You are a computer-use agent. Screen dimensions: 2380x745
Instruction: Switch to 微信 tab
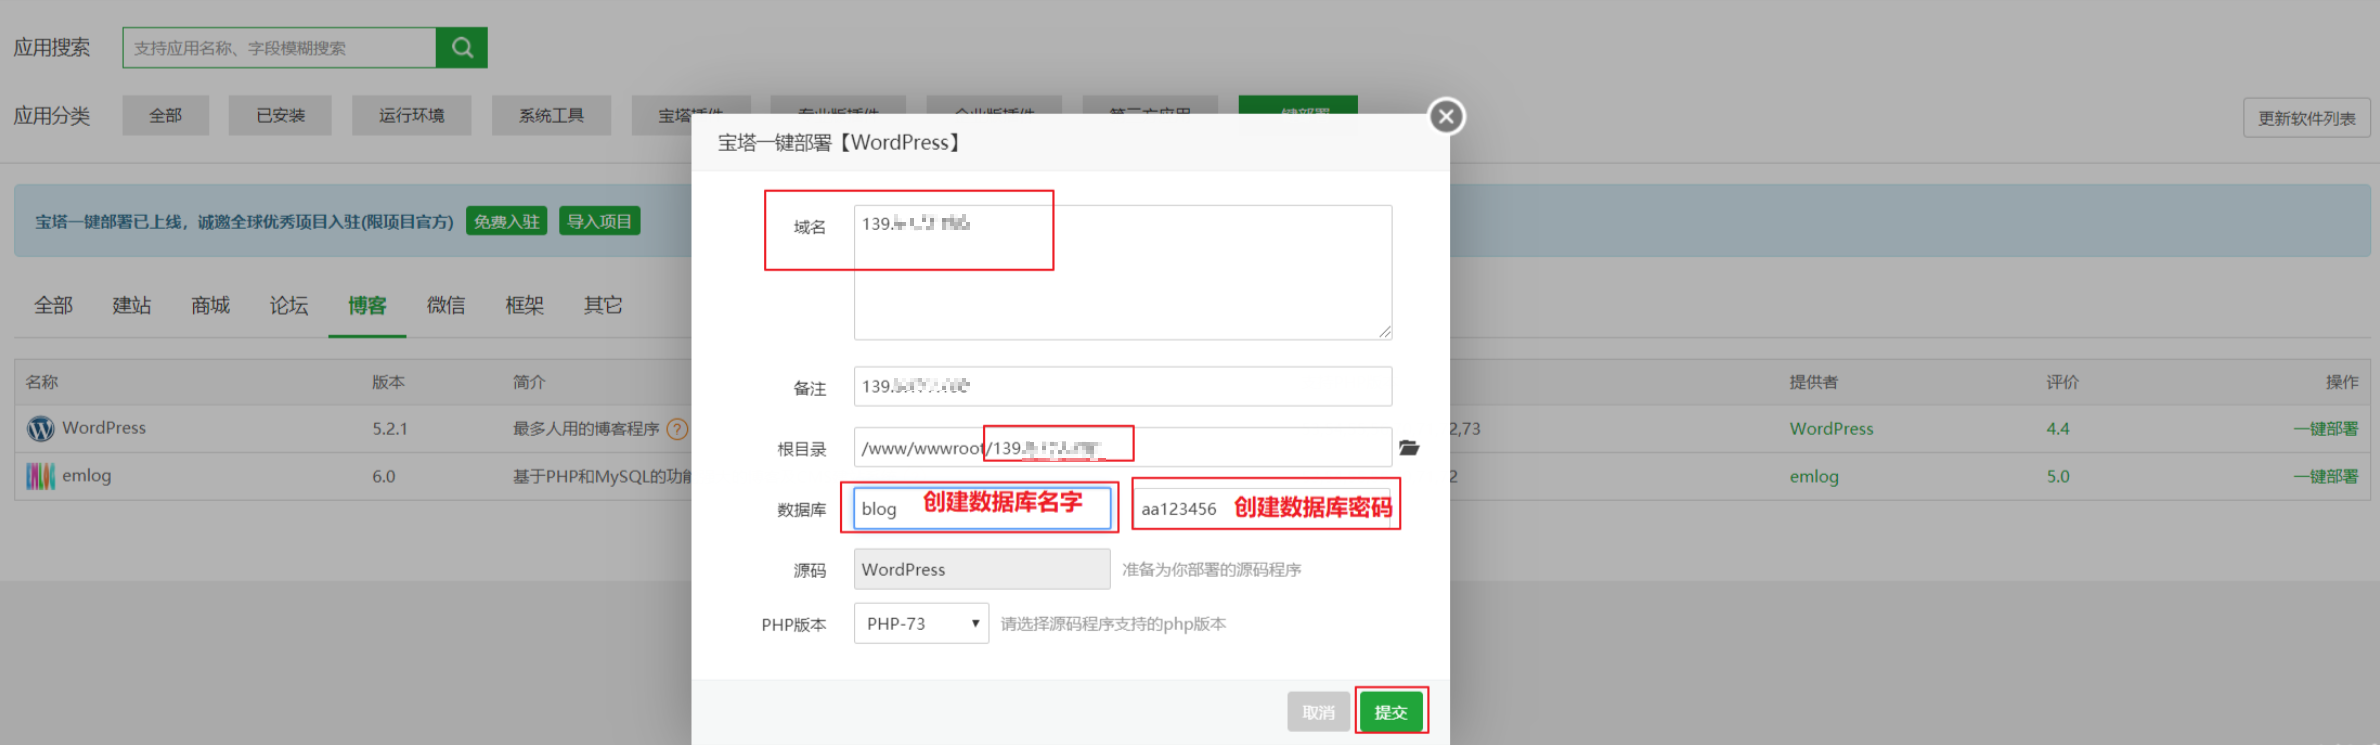(446, 305)
